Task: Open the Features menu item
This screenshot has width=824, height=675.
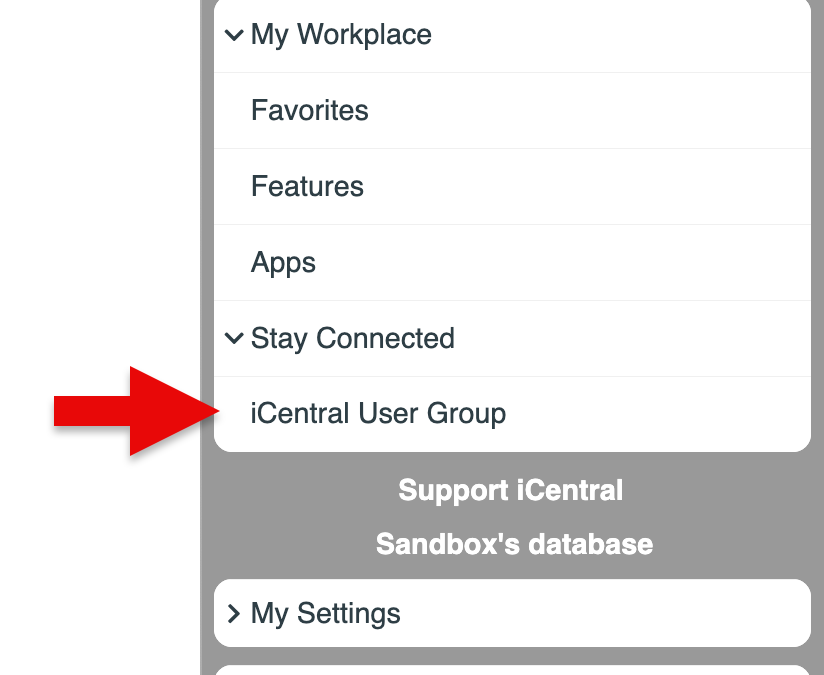Action: (x=307, y=186)
